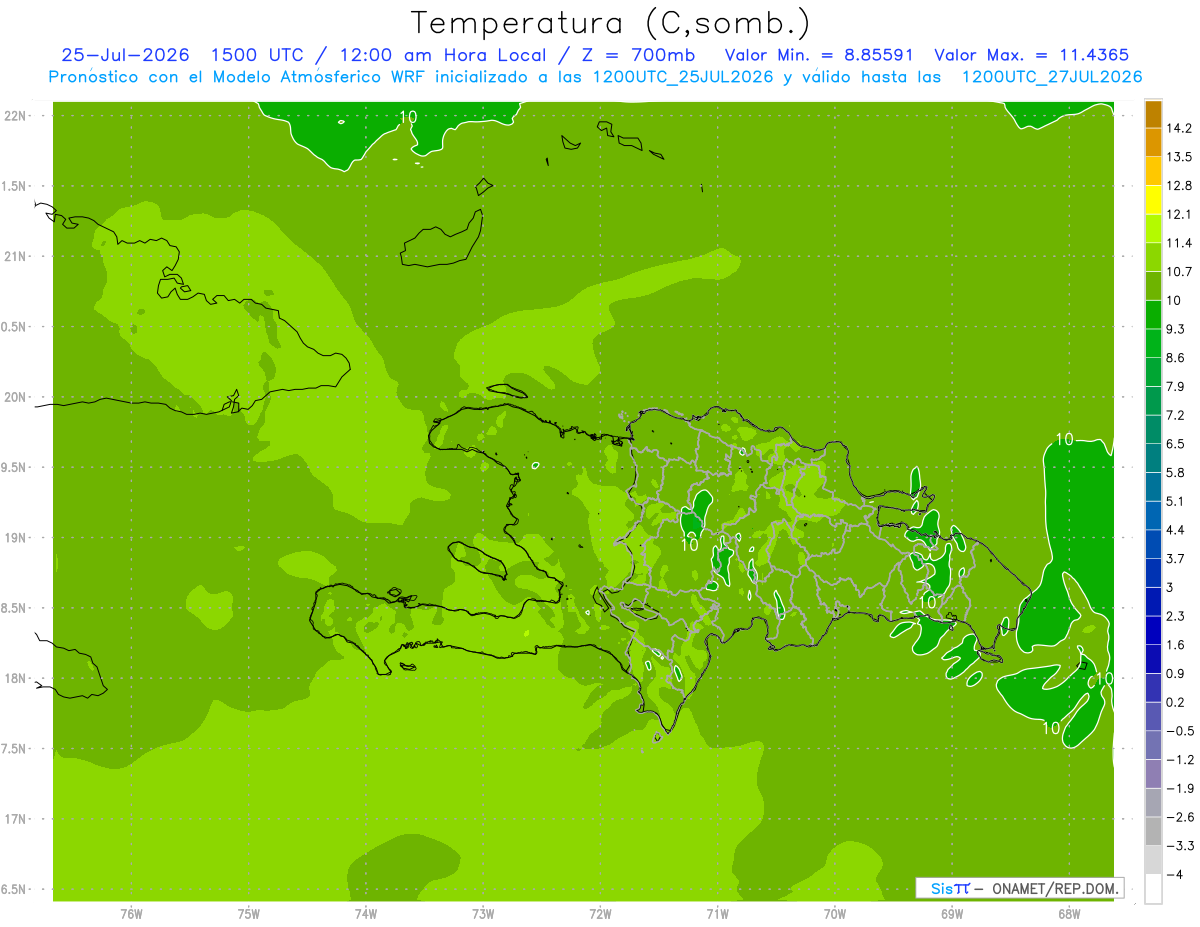Click the legend value "10.7"
Image resolution: width=1200 pixels, height=927 pixels.
tap(1179, 272)
